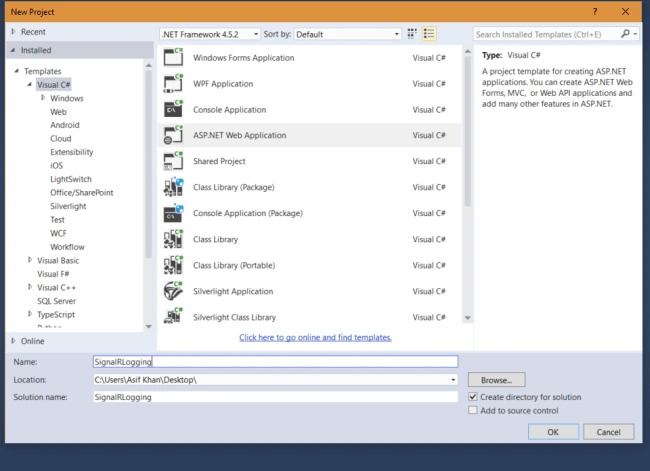Select iOS template category
Viewport: 650px width, 471px height.
pyautogui.click(x=57, y=165)
